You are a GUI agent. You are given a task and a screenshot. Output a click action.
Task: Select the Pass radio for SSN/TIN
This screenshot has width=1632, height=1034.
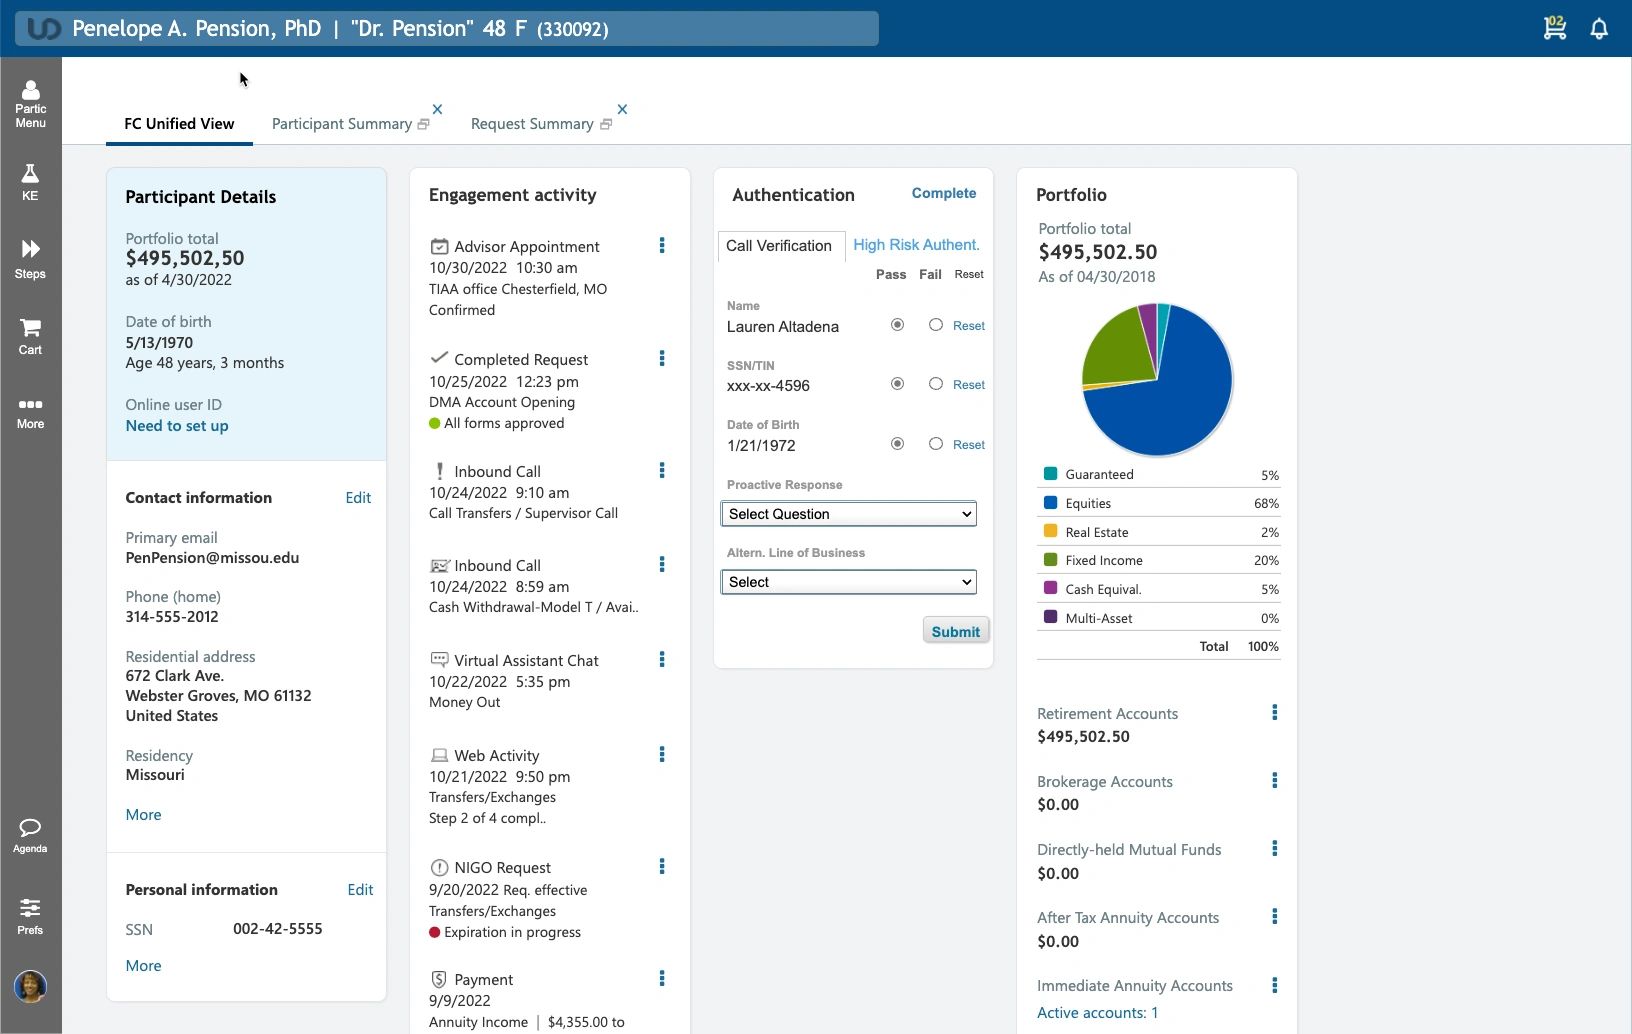(897, 384)
